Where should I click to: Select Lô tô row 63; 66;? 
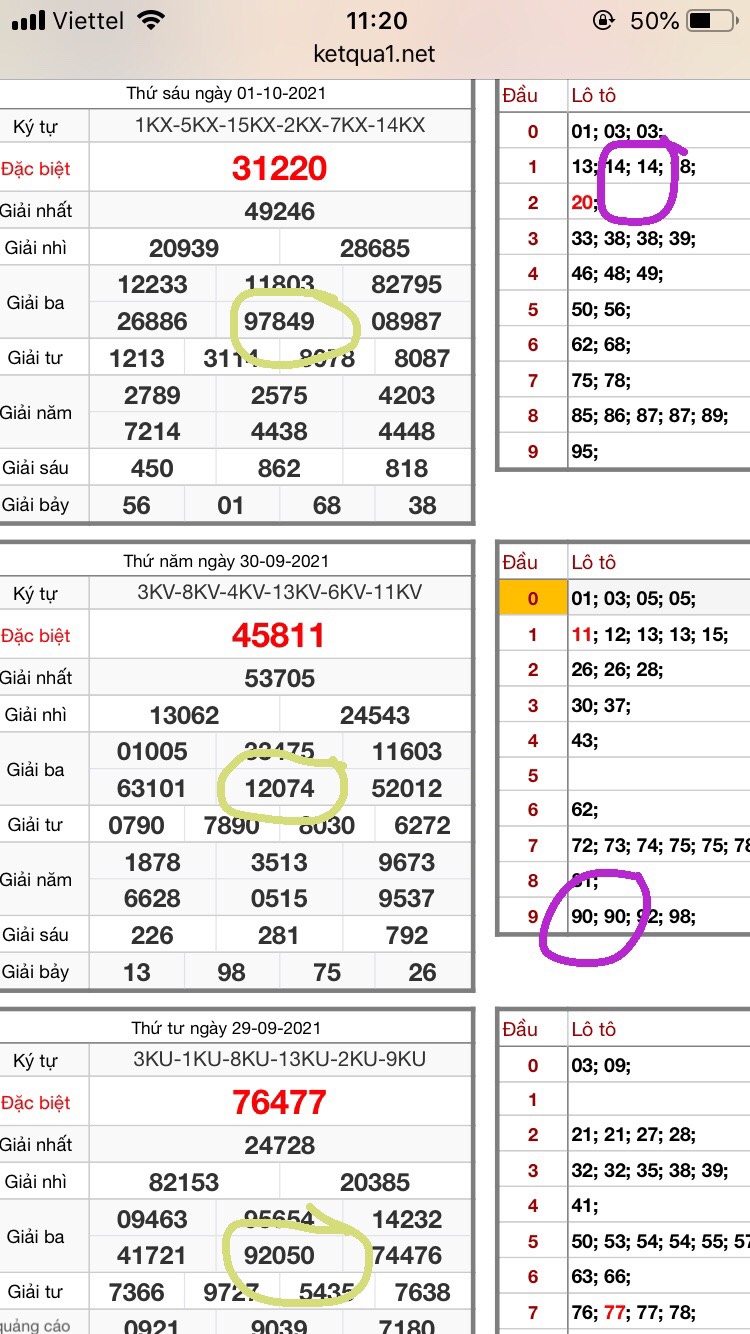click(x=601, y=1276)
